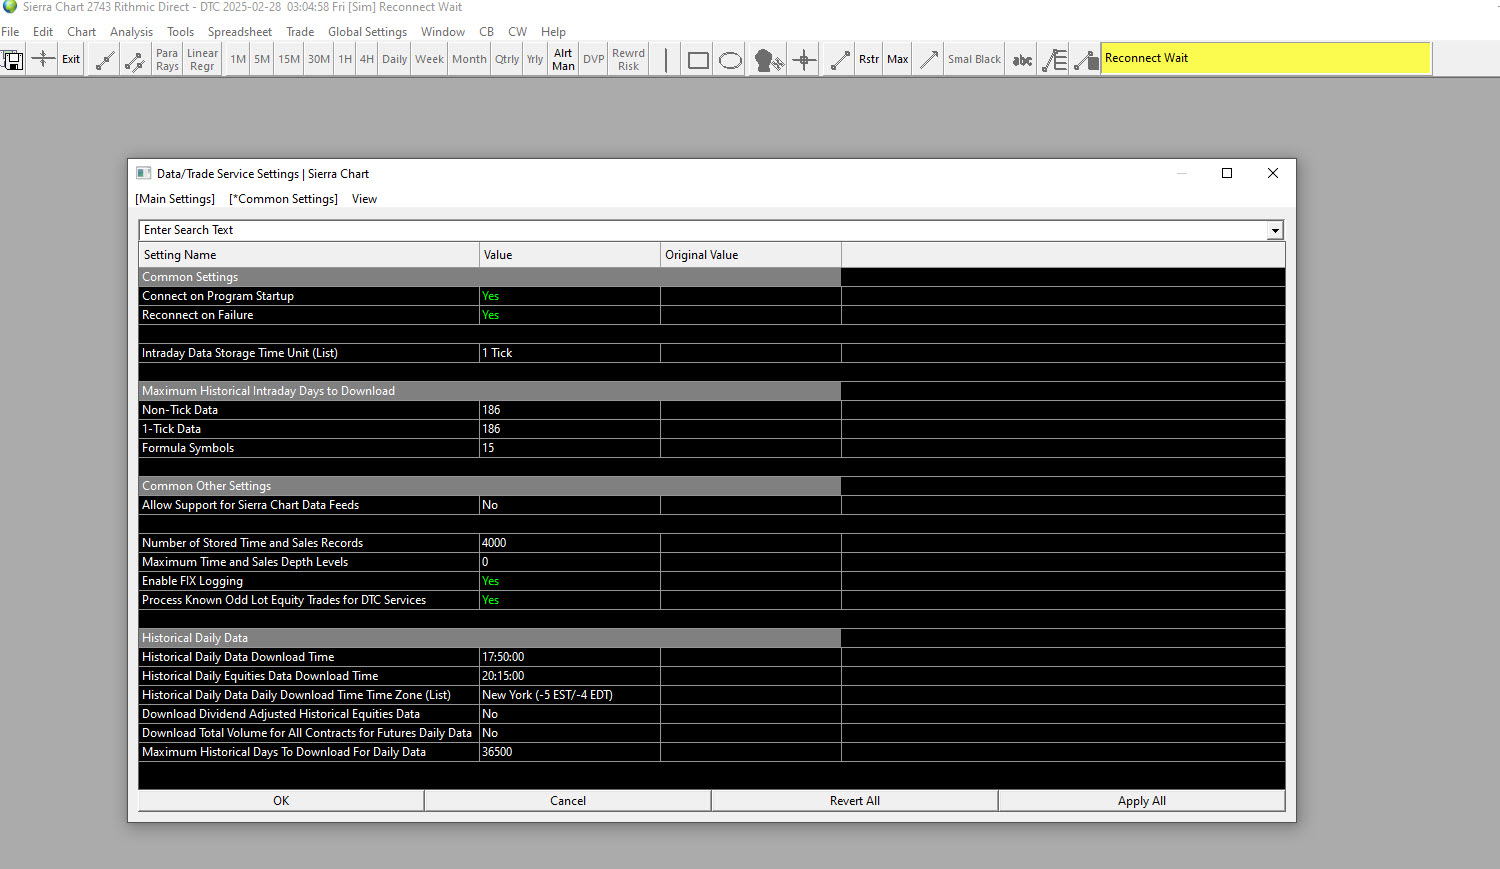This screenshot has width=1500, height=869.
Task: Click the Historical Daily Data Download Time 17:50:00
Action: tap(570, 657)
